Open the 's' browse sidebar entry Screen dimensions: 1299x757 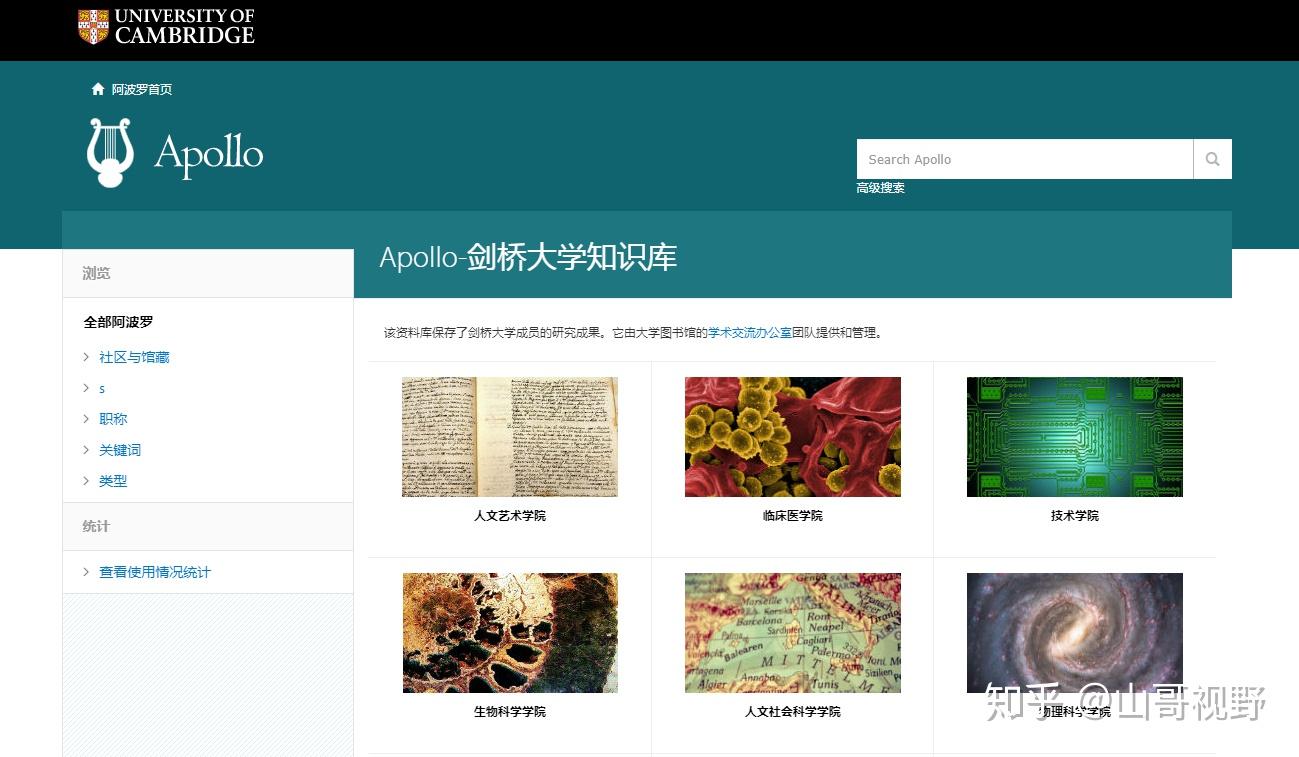pyautogui.click(x=102, y=388)
